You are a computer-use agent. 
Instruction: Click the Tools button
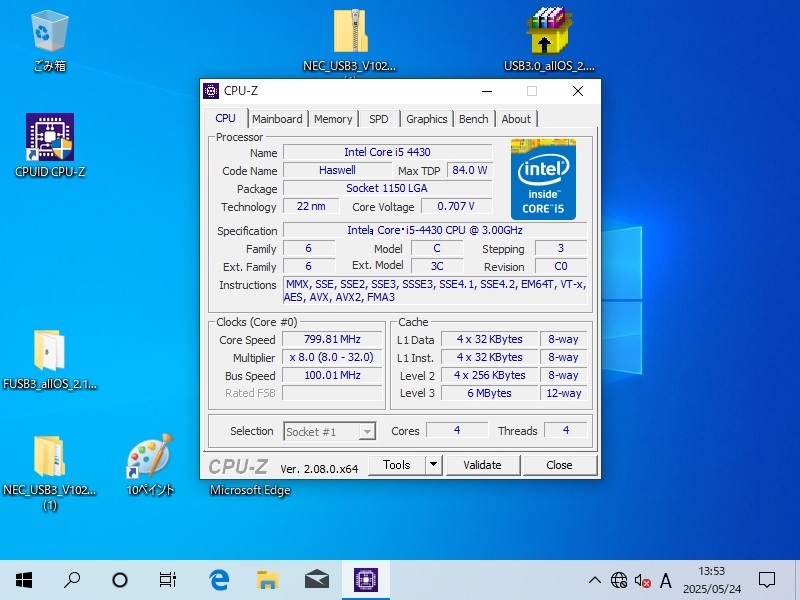pyautogui.click(x=397, y=465)
